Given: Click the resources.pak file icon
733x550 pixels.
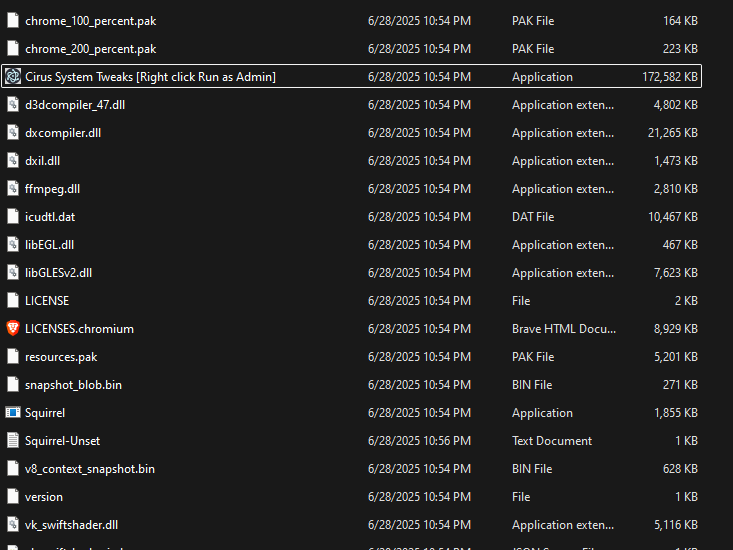Looking at the screenshot, I should point(13,357).
